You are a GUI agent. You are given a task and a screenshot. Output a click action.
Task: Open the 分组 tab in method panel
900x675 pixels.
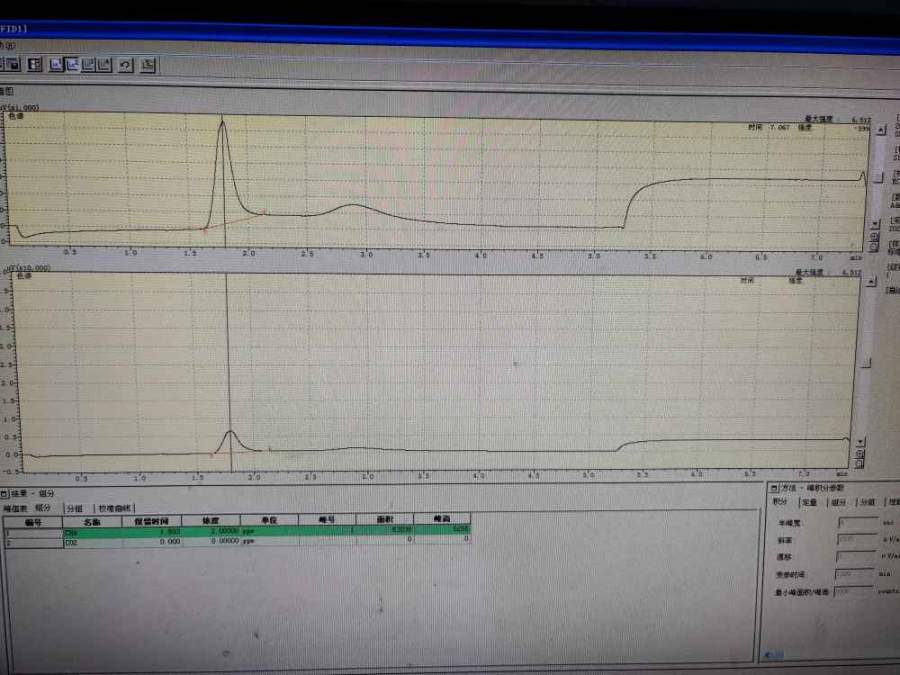[867, 502]
